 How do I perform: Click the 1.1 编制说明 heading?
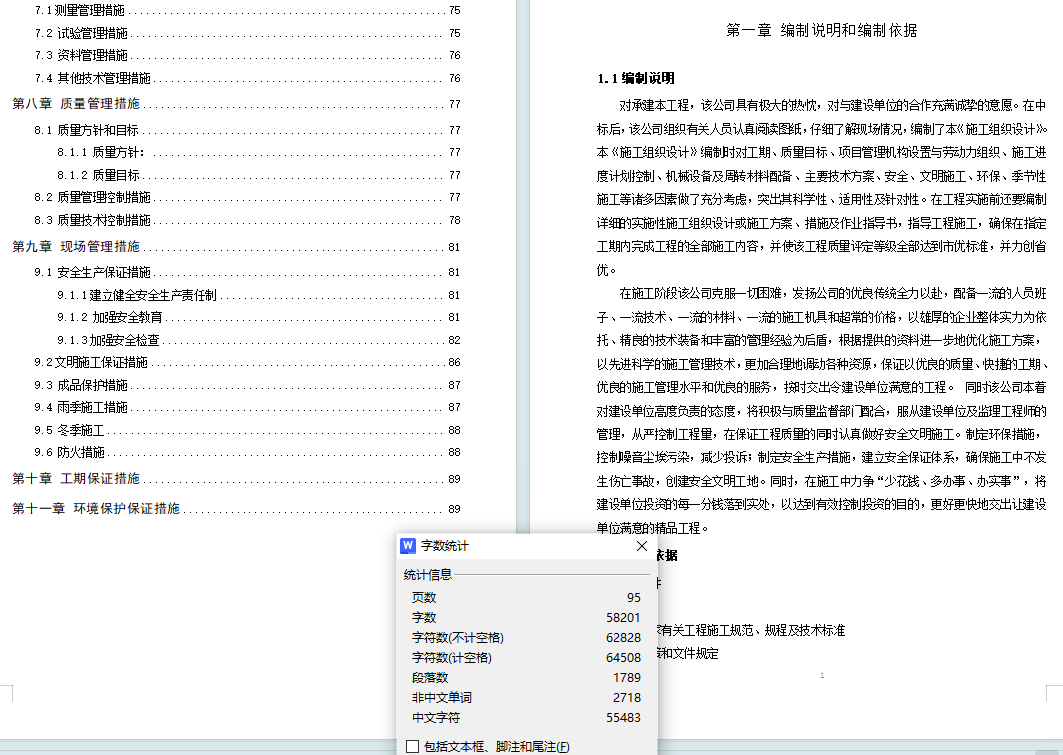point(635,78)
